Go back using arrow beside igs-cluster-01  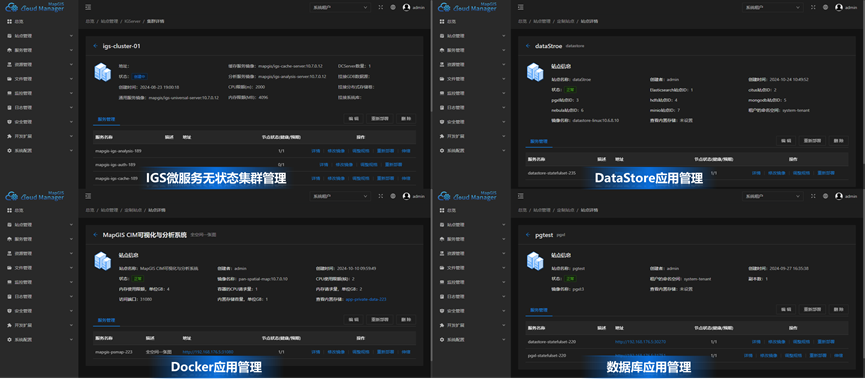coord(95,46)
